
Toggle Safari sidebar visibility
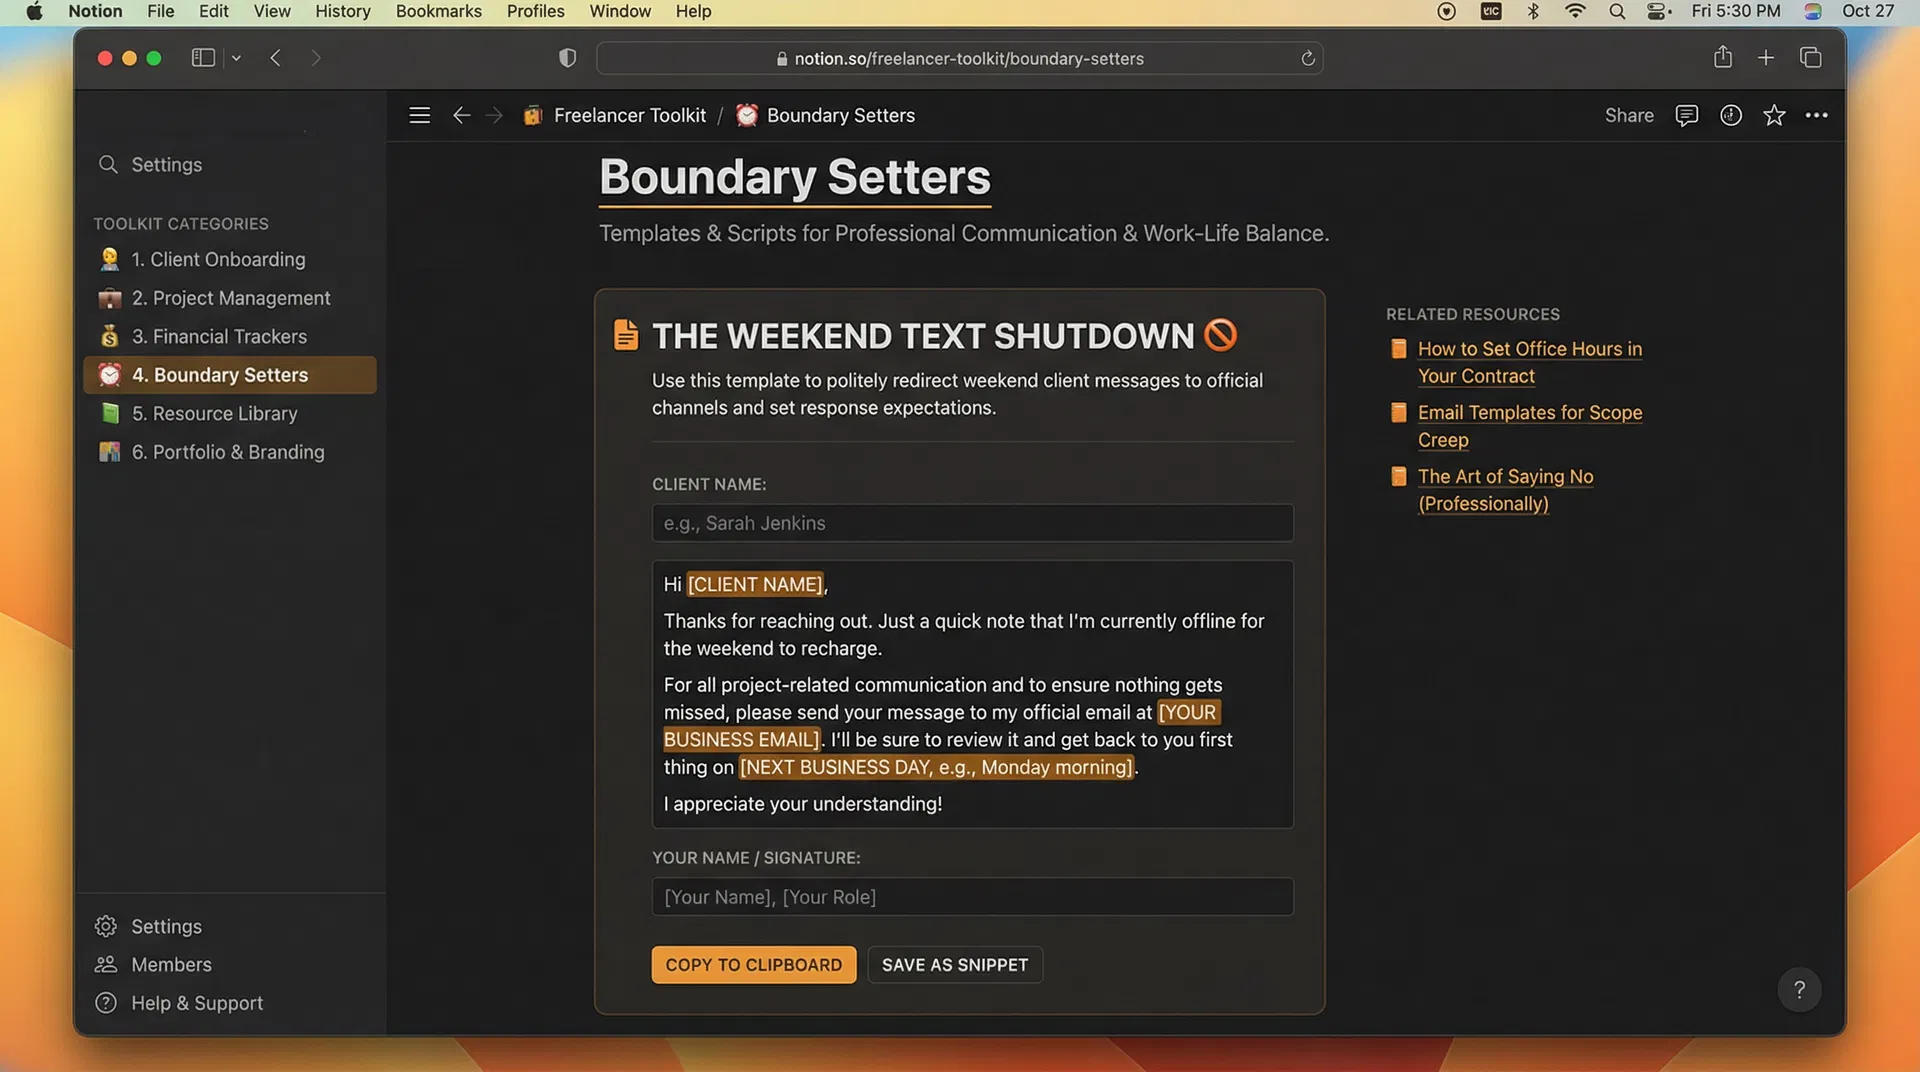point(203,57)
